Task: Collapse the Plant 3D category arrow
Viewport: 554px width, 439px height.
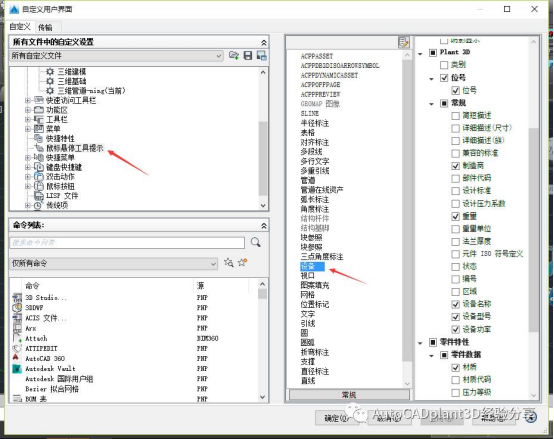Action: coord(420,54)
